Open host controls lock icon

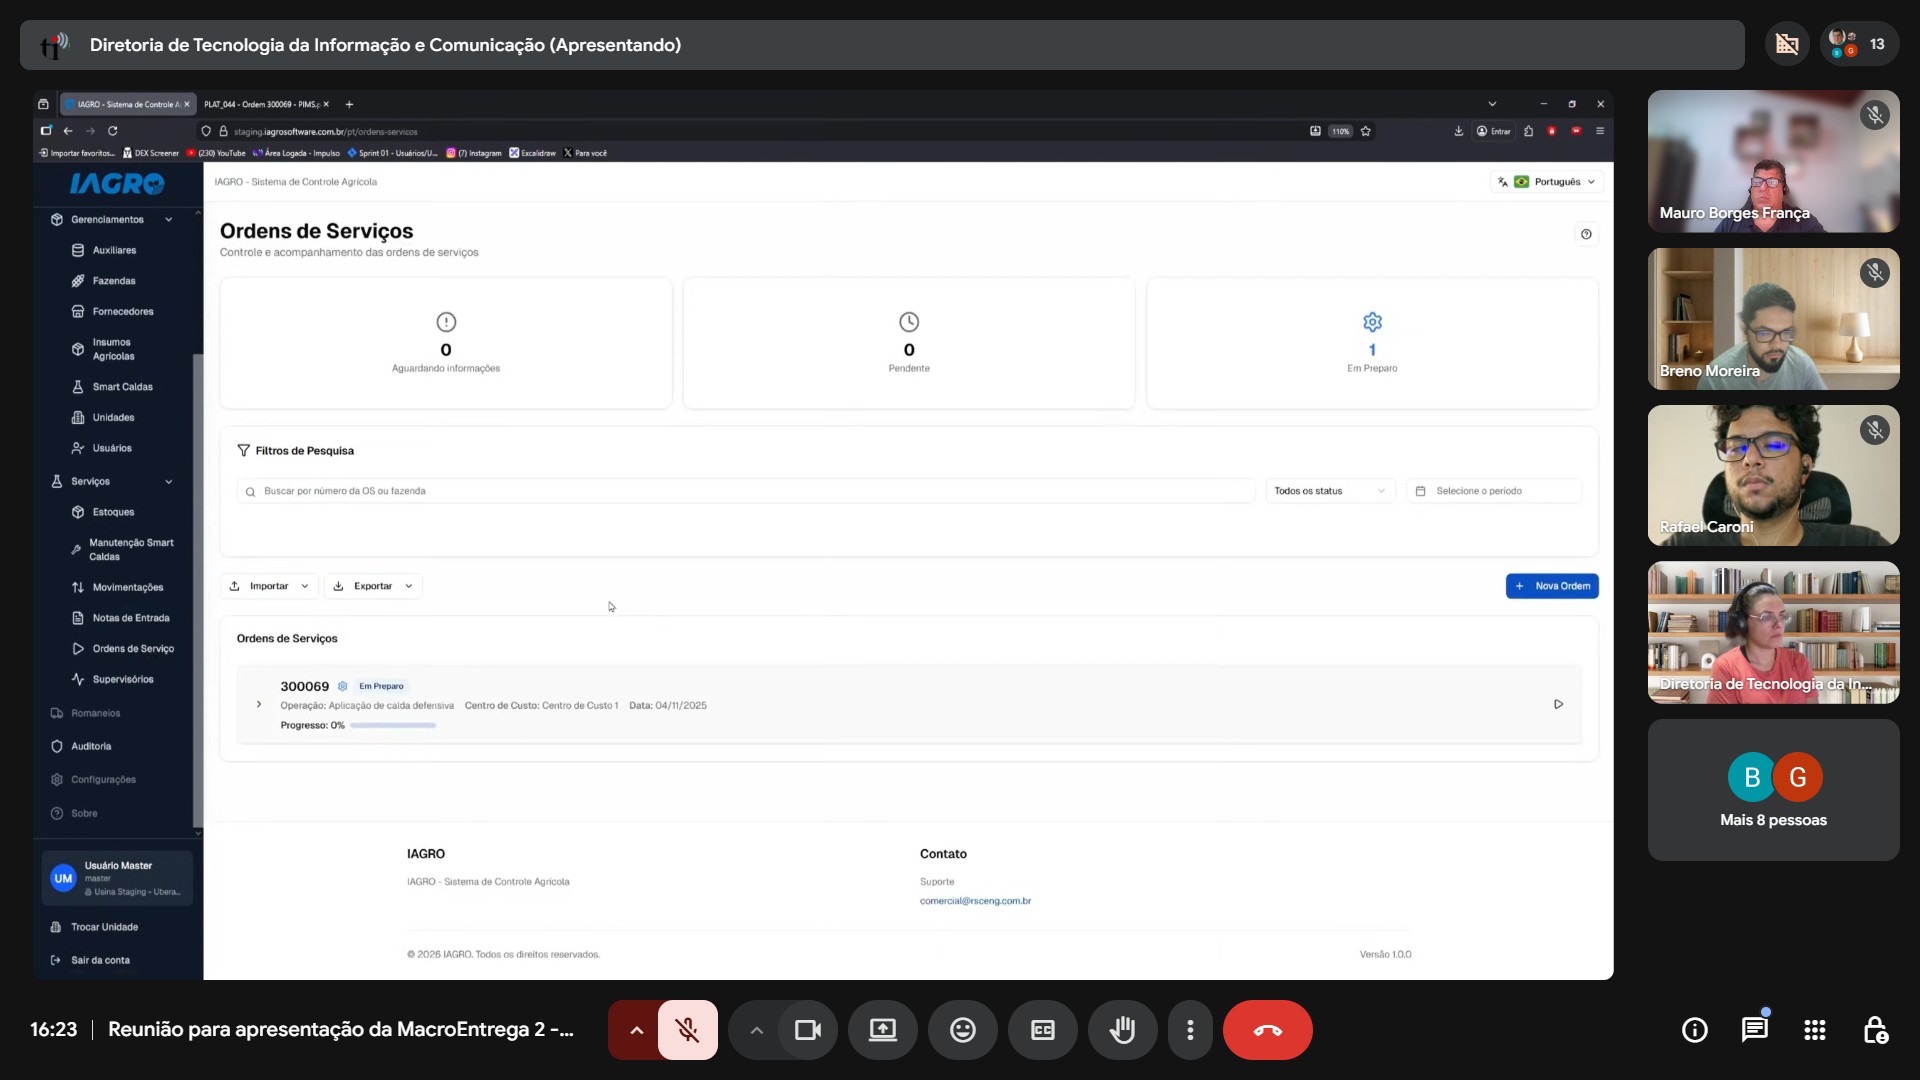1875,1029
